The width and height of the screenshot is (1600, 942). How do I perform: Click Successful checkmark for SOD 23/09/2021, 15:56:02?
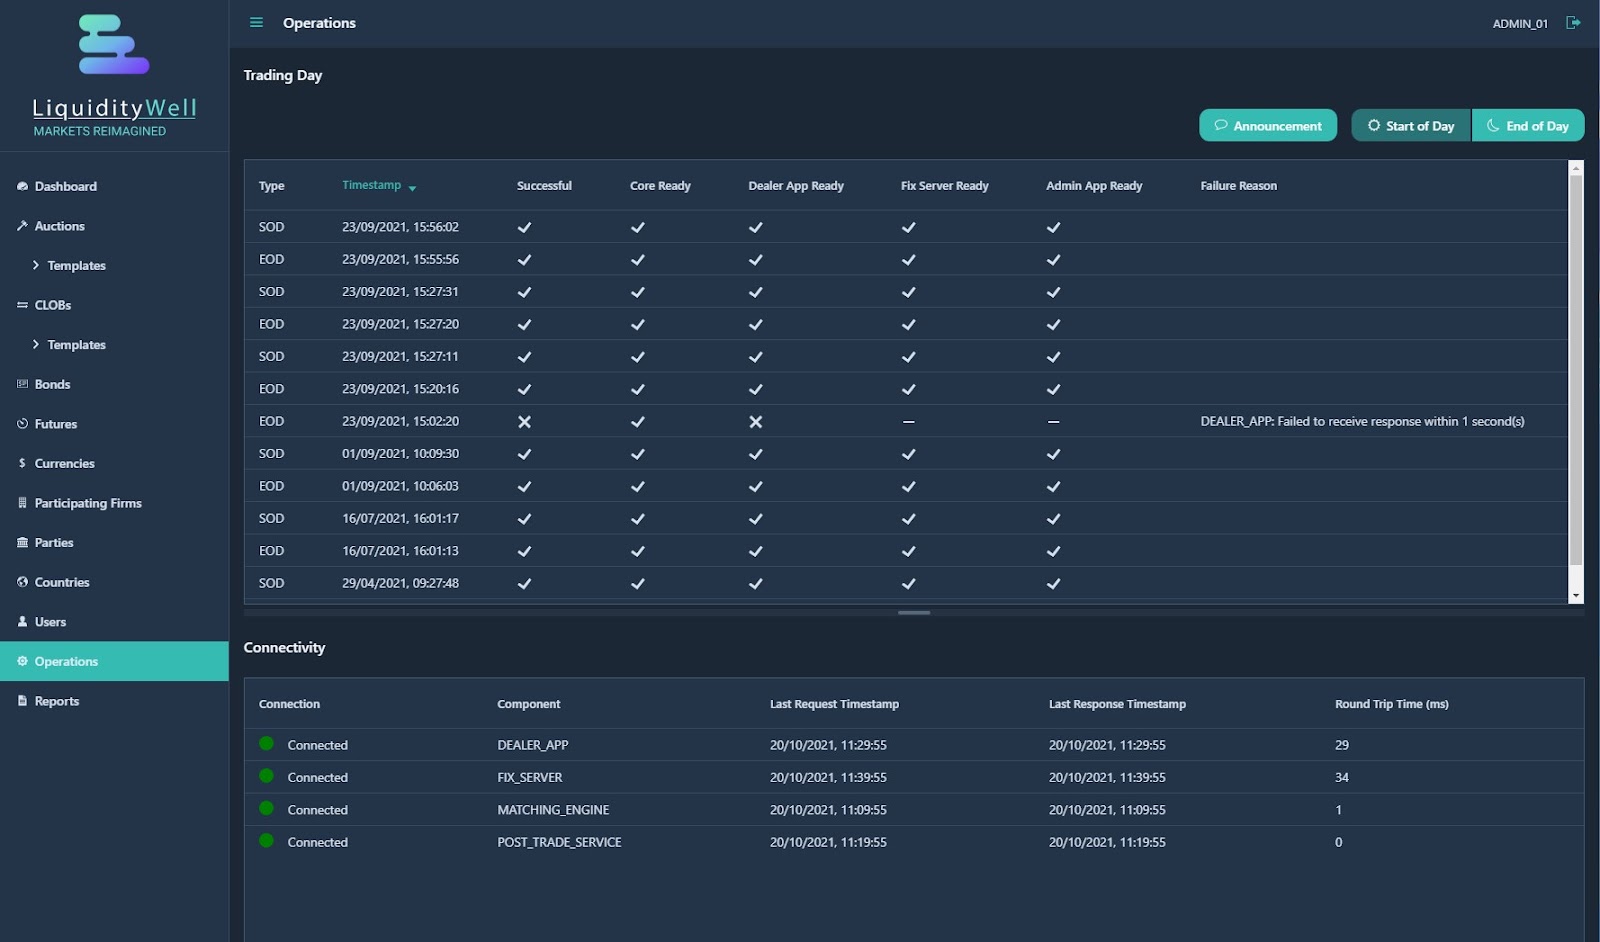524,227
